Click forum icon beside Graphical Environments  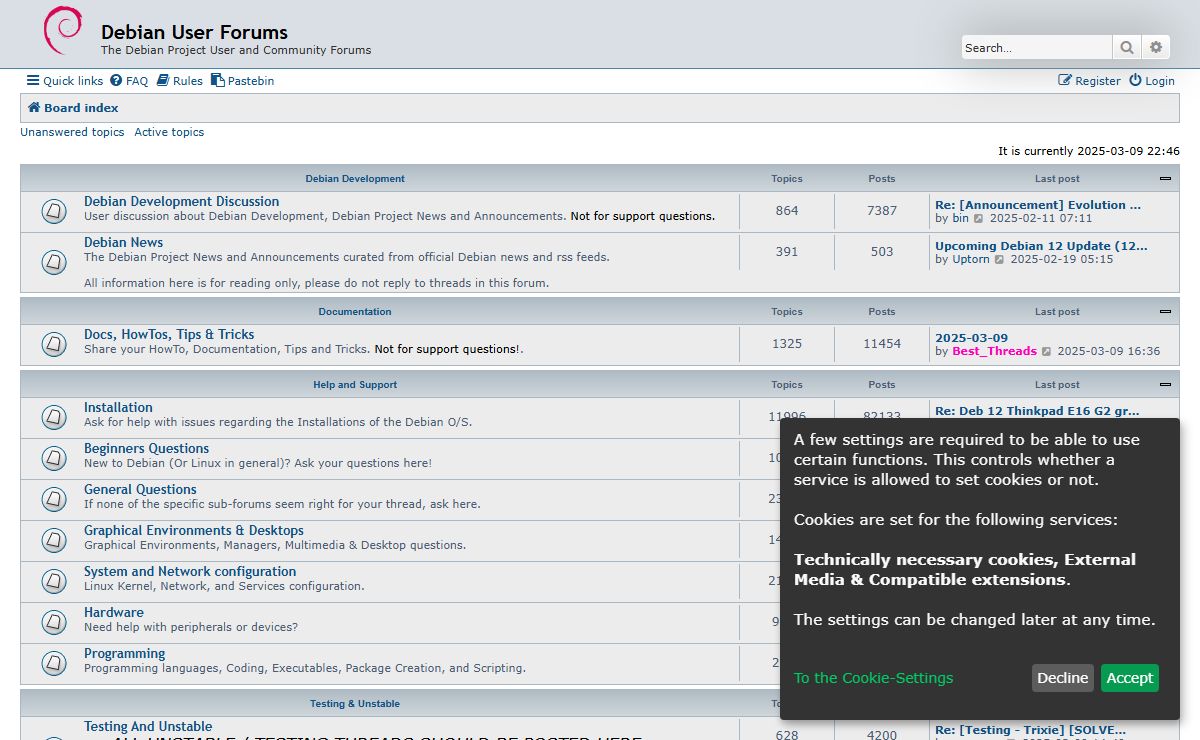click(54, 540)
